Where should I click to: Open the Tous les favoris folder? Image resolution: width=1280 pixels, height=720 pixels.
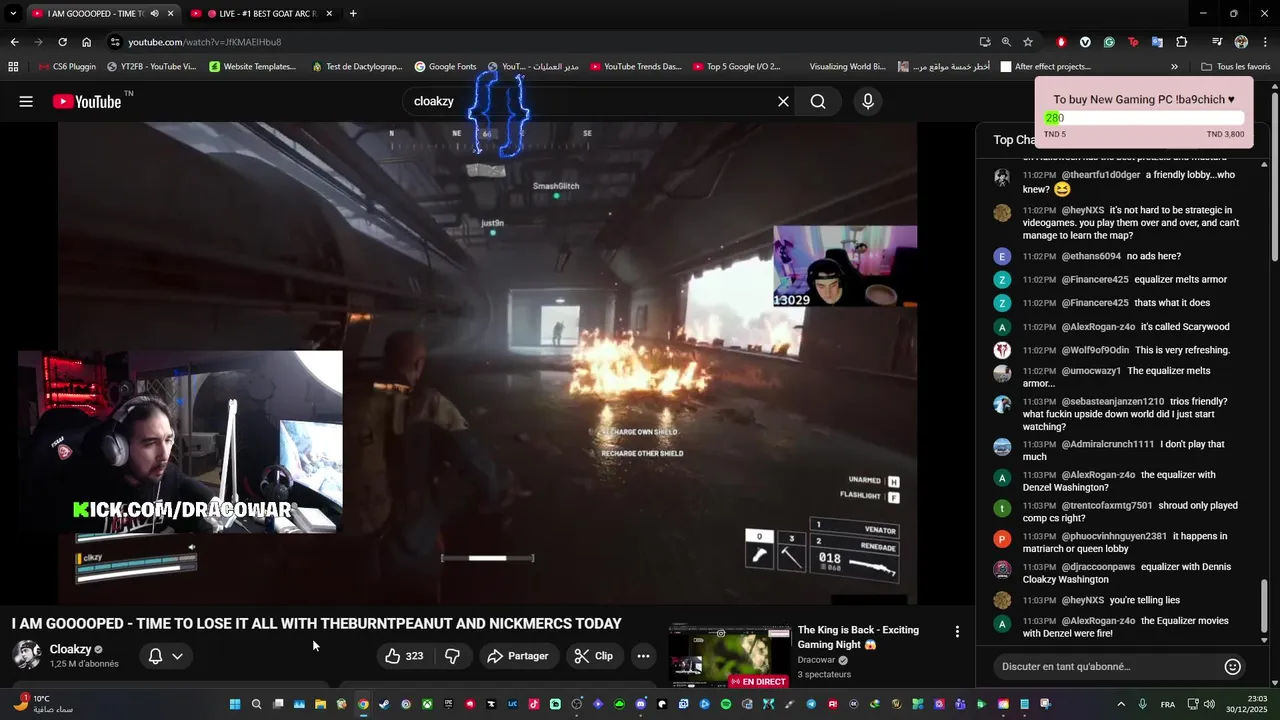click(1235, 67)
